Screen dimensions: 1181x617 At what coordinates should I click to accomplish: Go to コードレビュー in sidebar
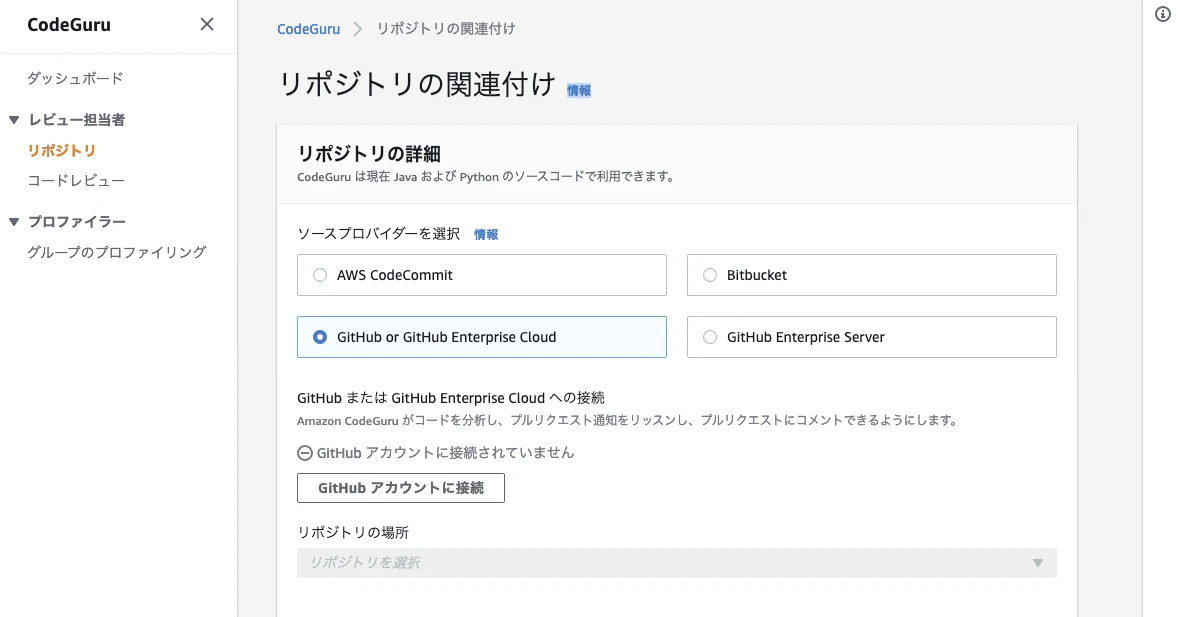click(76, 181)
